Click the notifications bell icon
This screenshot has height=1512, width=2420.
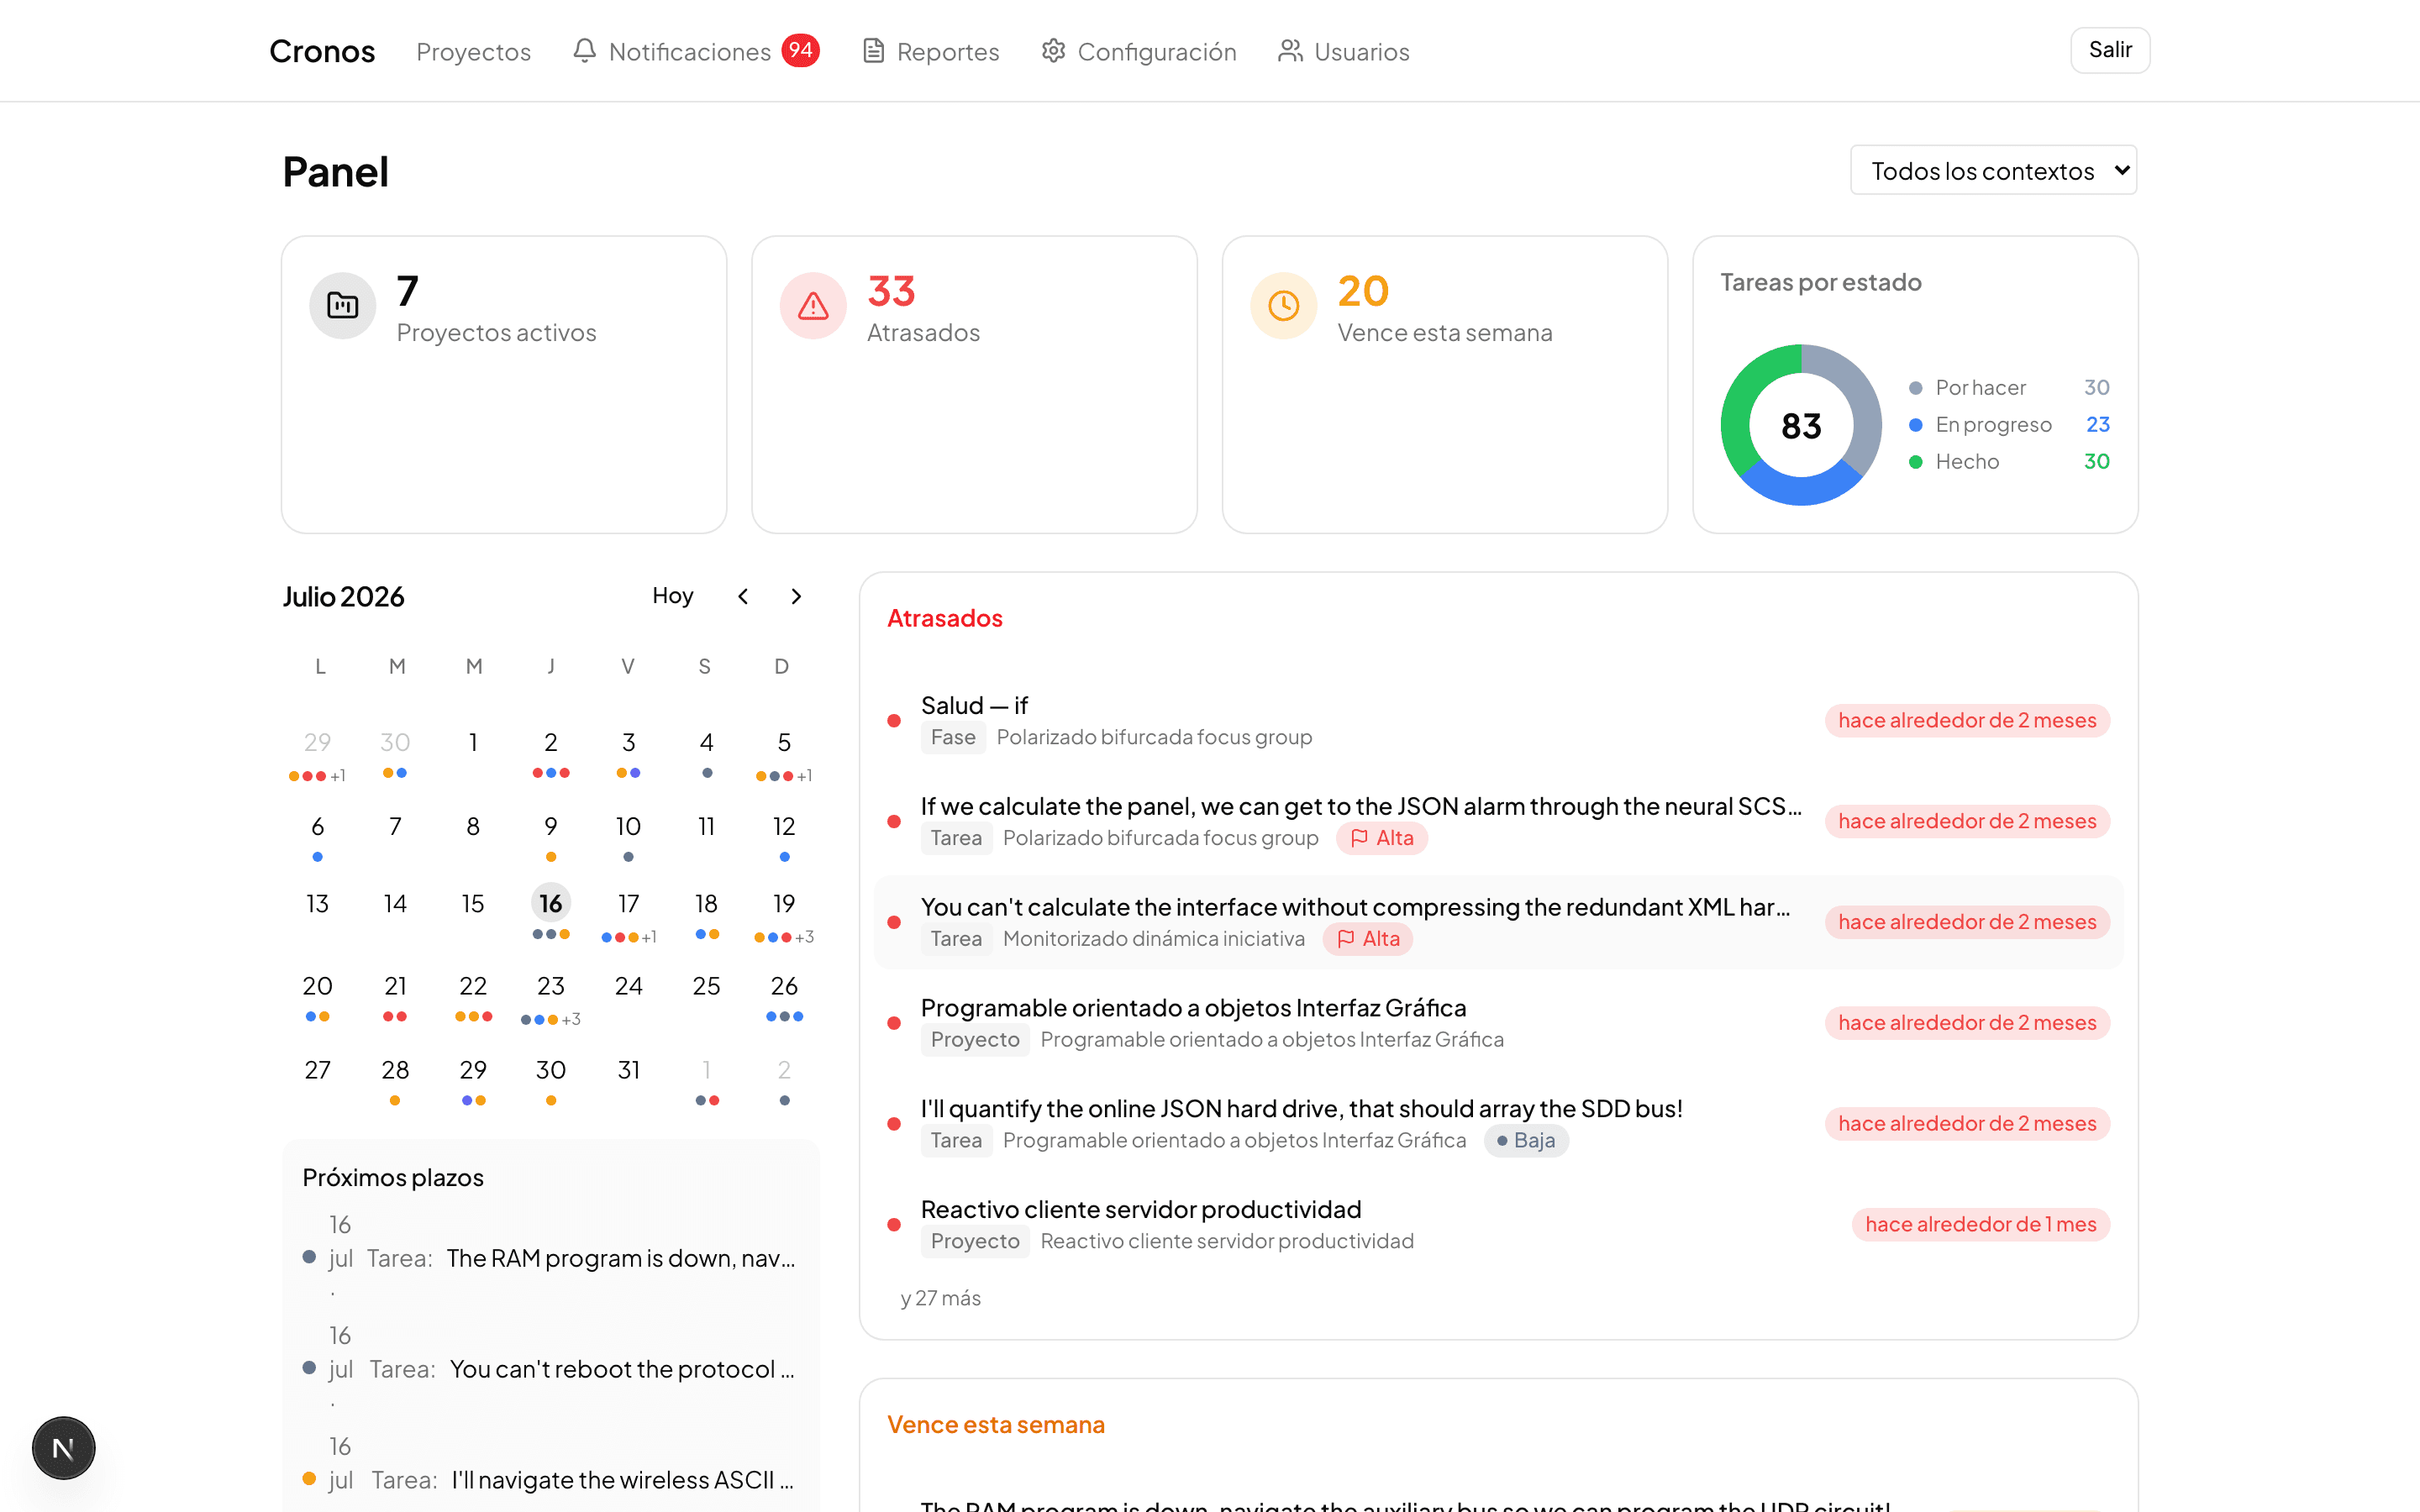(x=584, y=50)
